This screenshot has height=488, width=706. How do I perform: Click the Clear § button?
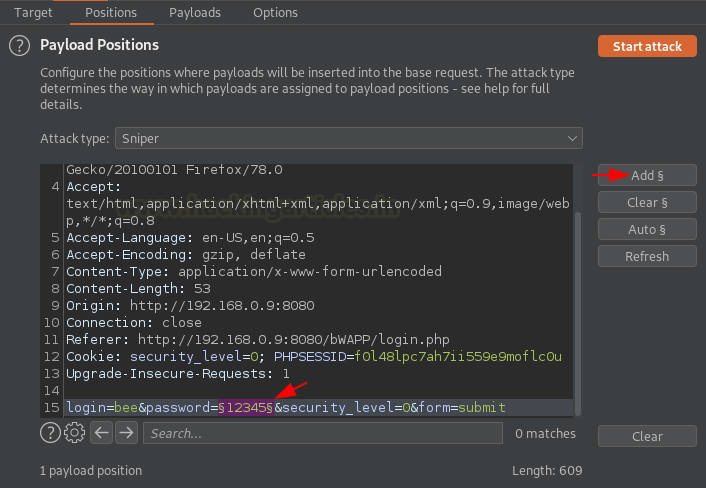coord(647,202)
